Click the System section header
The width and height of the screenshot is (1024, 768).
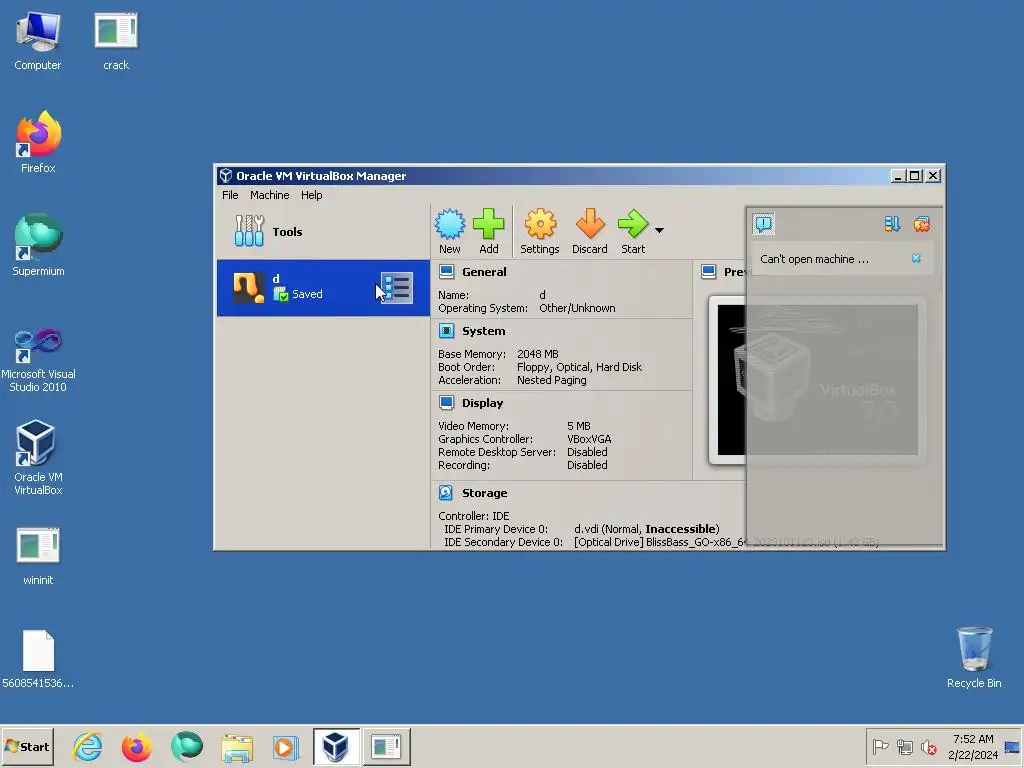(x=483, y=331)
